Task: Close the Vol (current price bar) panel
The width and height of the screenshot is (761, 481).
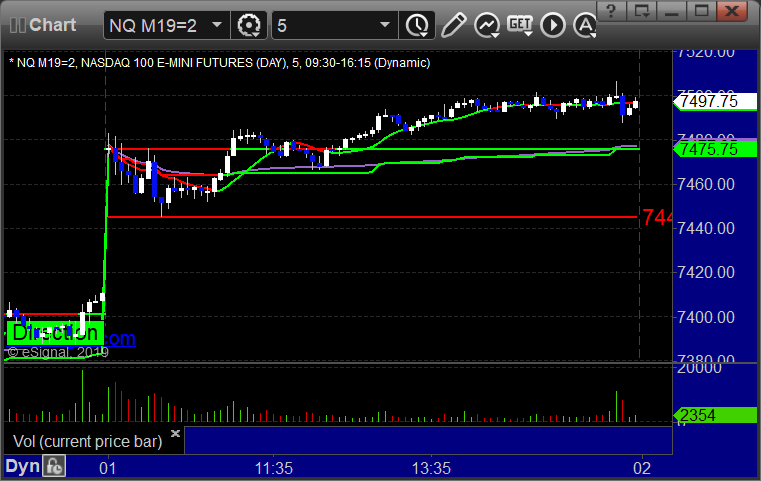Action: (175, 433)
